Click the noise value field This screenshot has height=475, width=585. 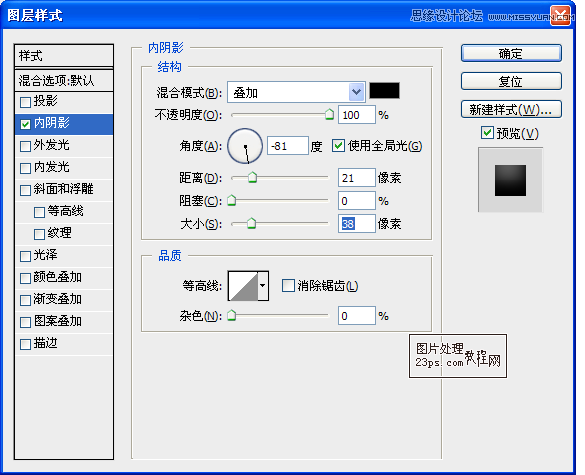coord(356,316)
